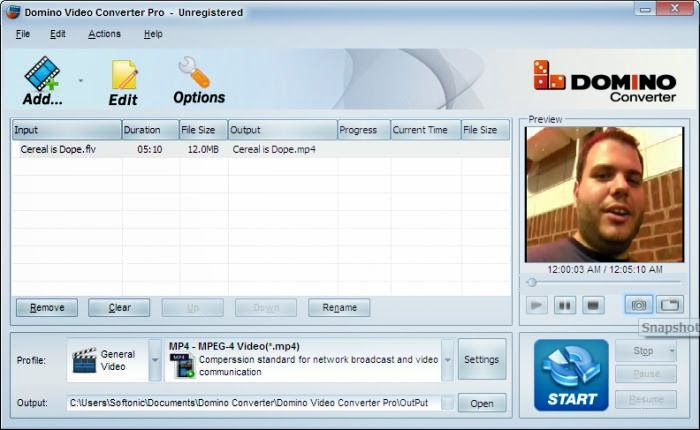Open the Edit menu
Image resolution: width=700 pixels, height=430 pixels.
(x=58, y=34)
